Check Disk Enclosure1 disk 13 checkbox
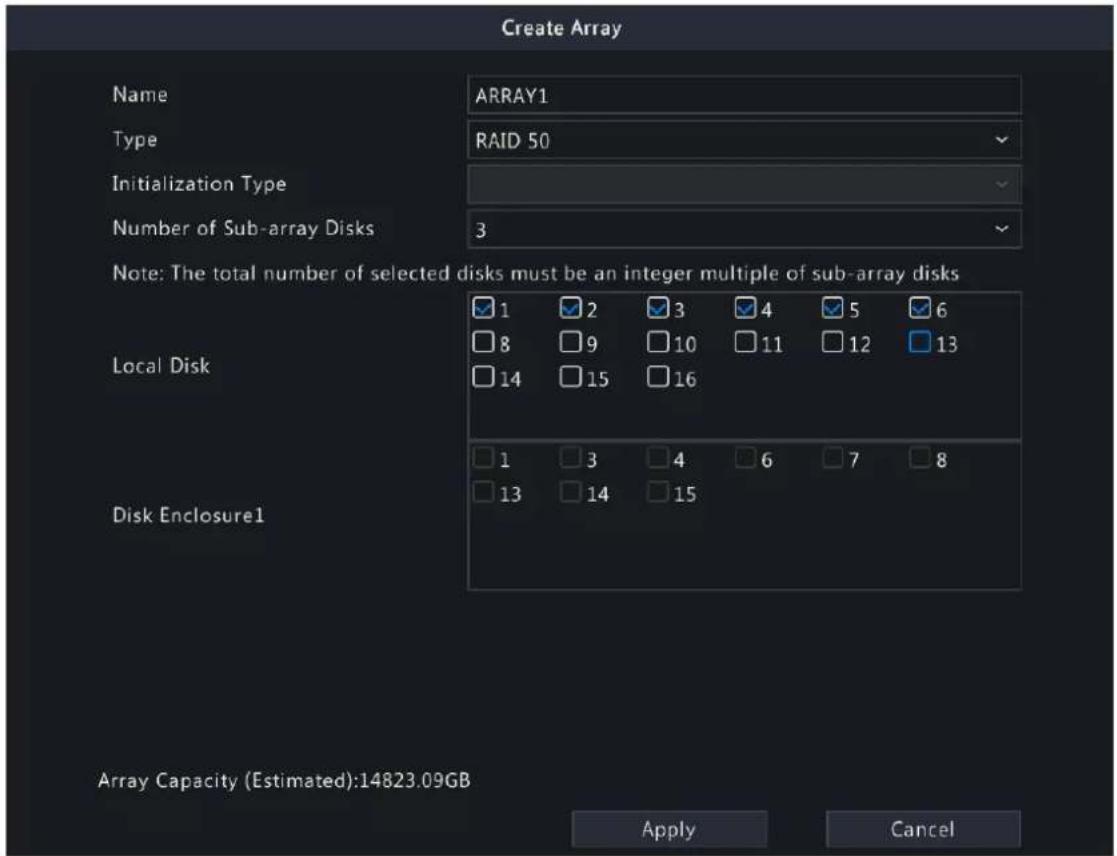 (483, 491)
